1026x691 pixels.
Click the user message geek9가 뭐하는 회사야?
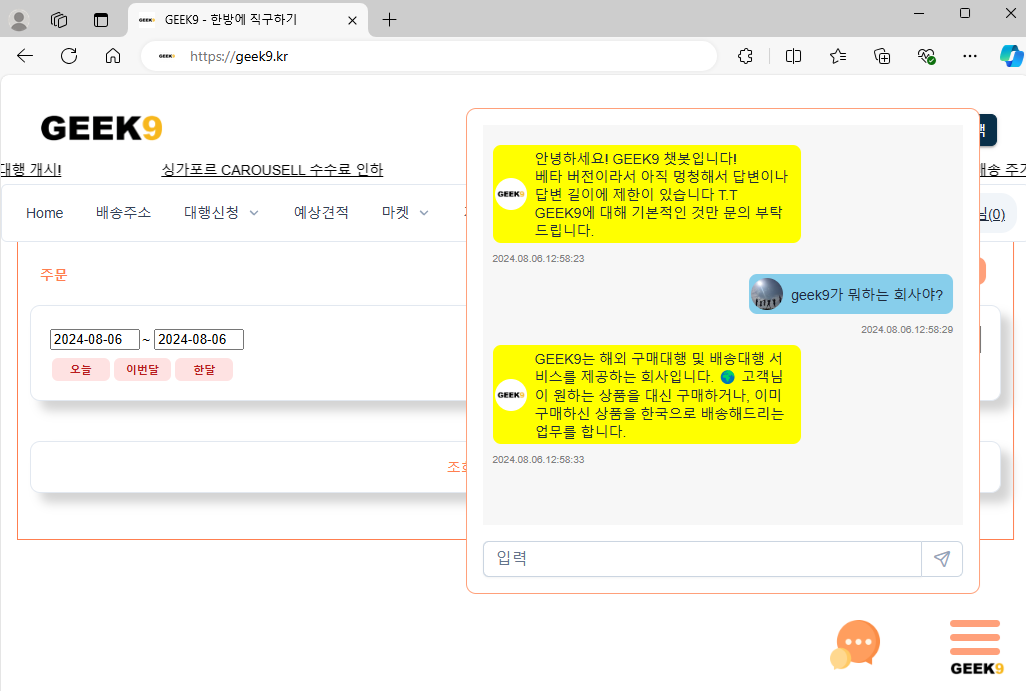pyautogui.click(x=867, y=294)
